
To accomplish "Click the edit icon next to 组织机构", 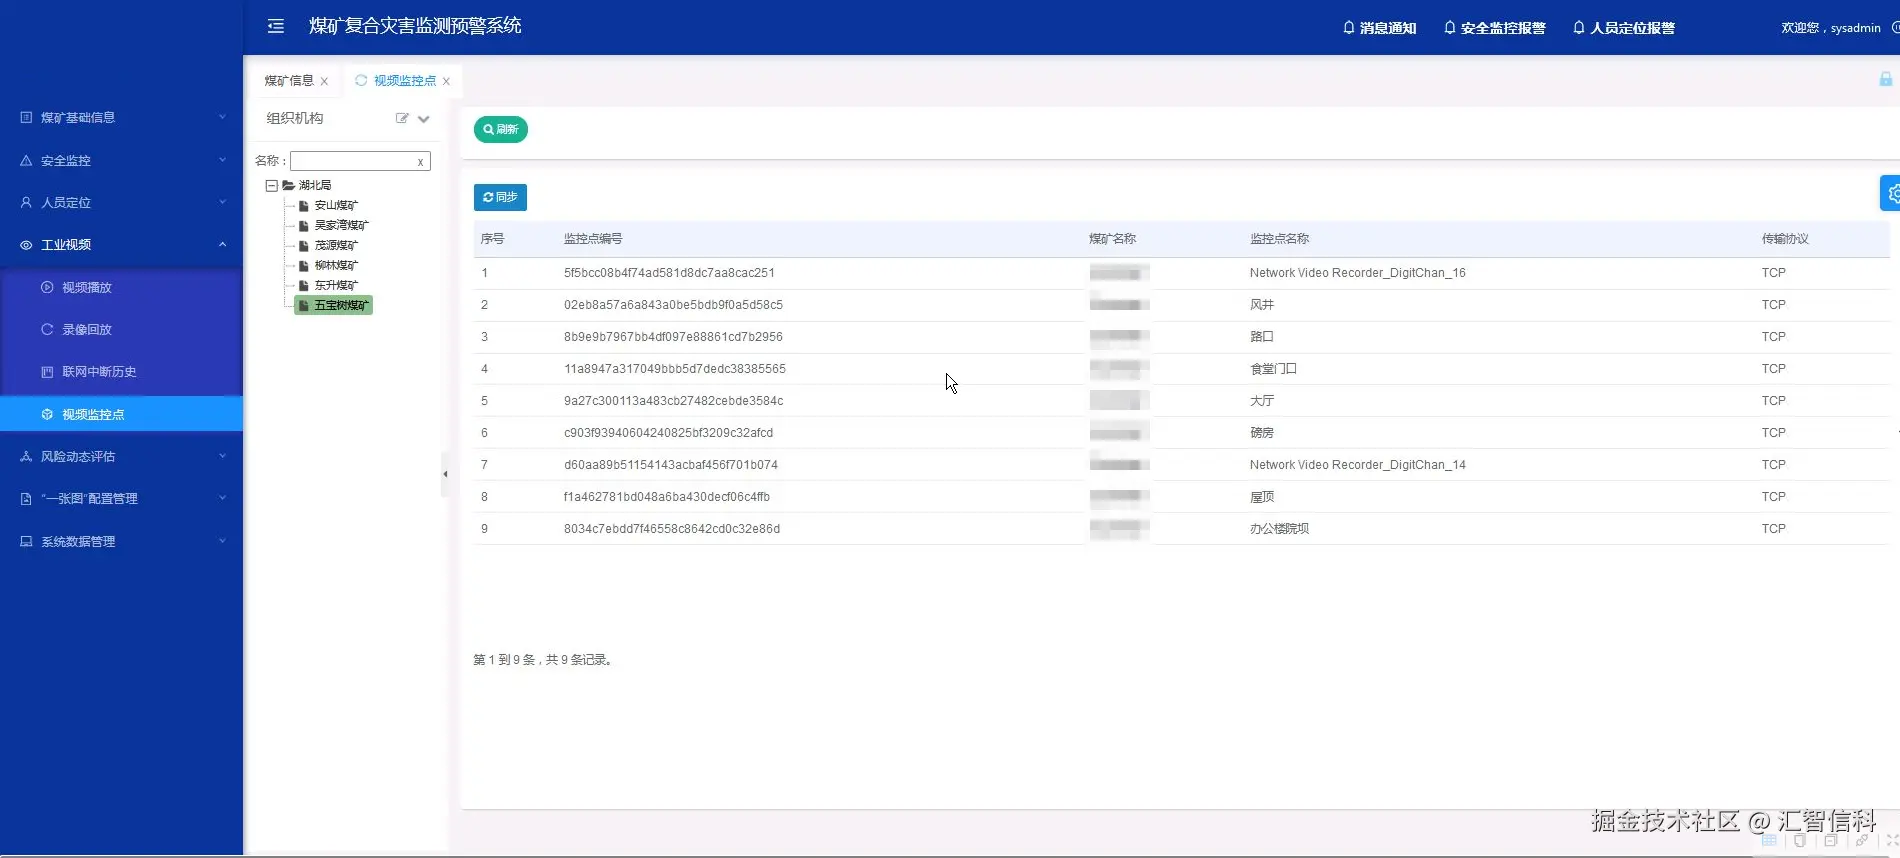I will [402, 118].
